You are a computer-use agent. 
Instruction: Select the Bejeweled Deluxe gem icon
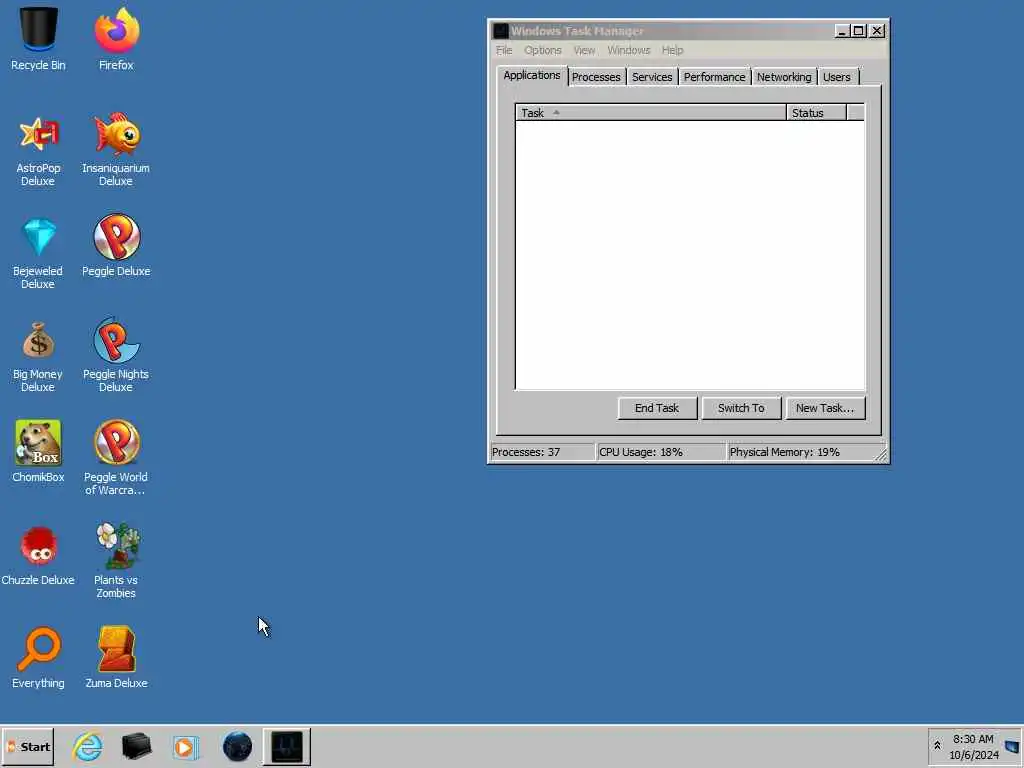pyautogui.click(x=38, y=253)
